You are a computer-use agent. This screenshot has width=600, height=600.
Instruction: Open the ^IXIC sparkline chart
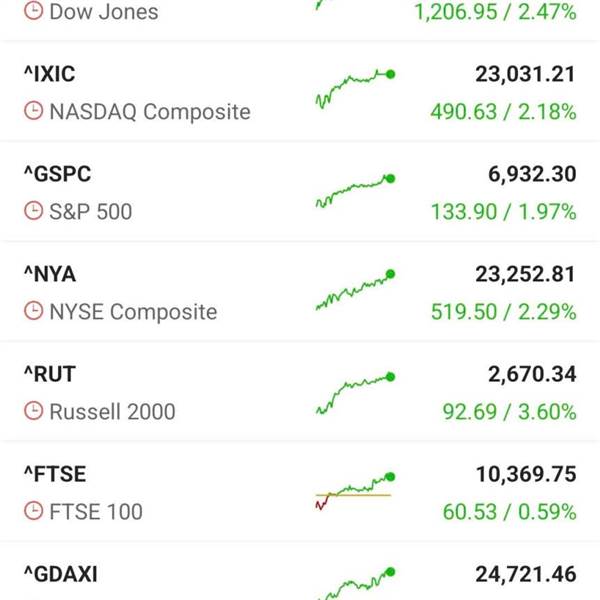tap(355, 88)
